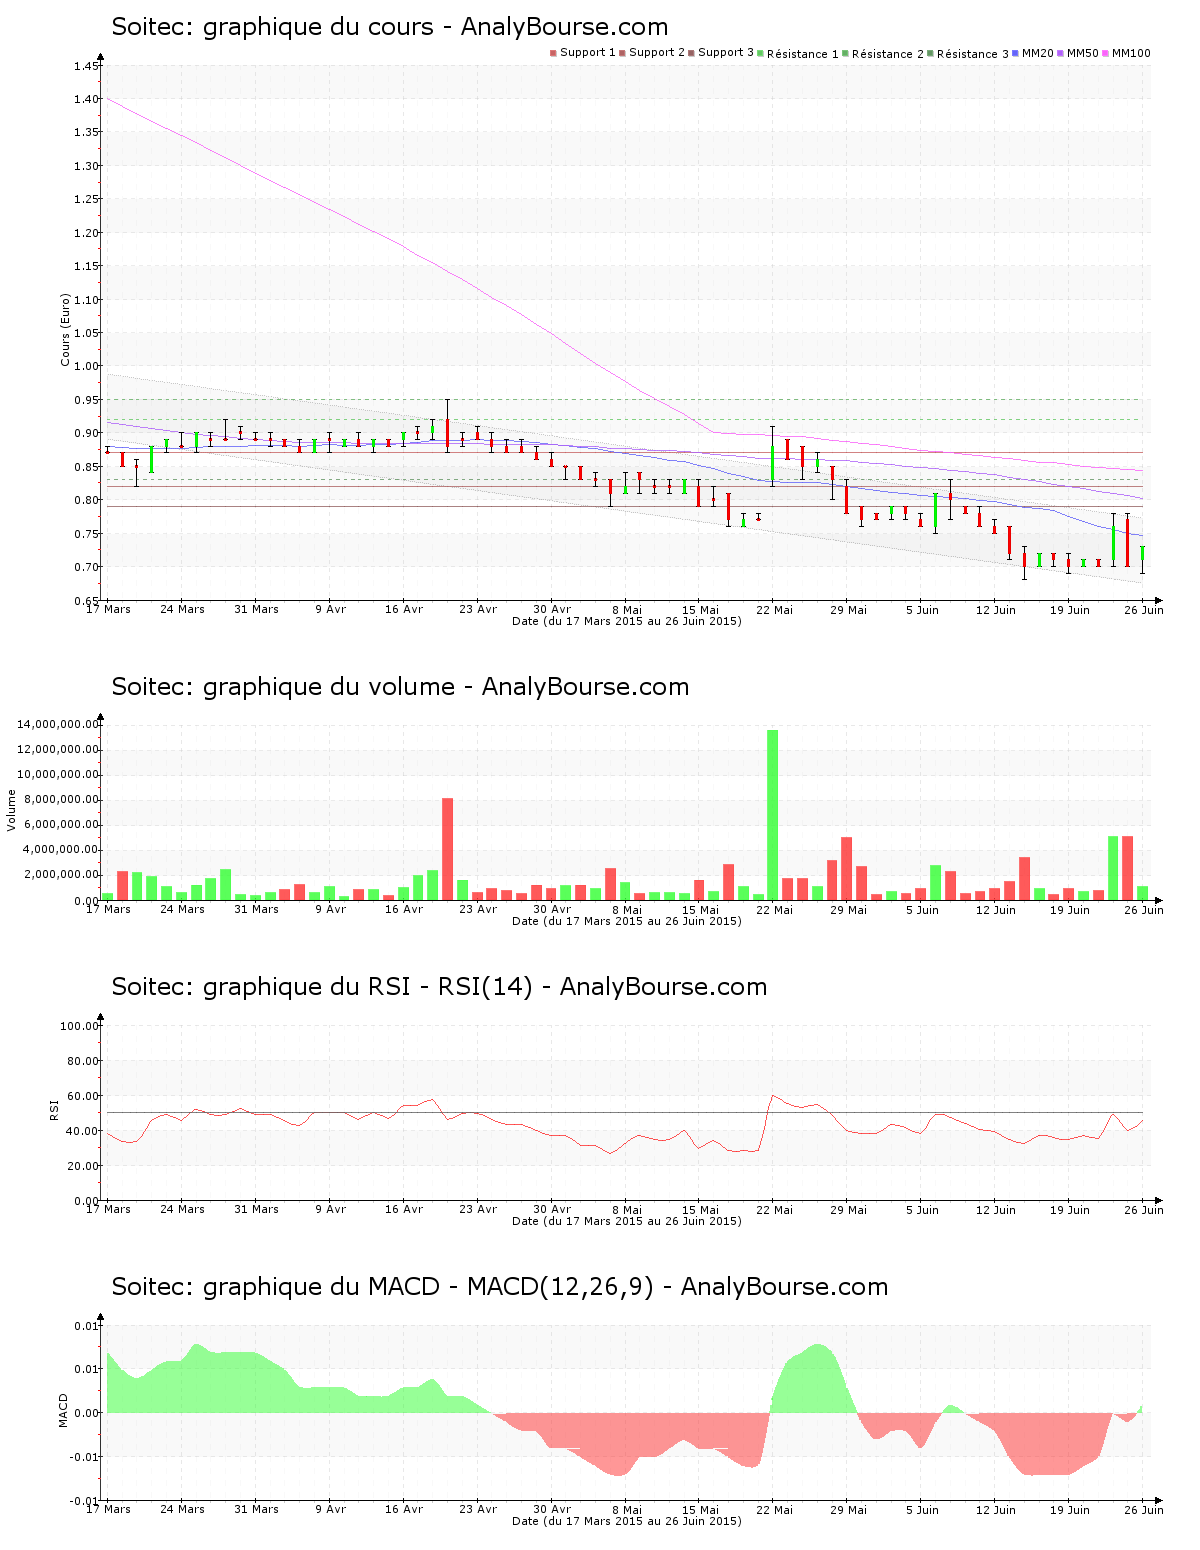Select the Résistance 2 legend label

click(888, 53)
